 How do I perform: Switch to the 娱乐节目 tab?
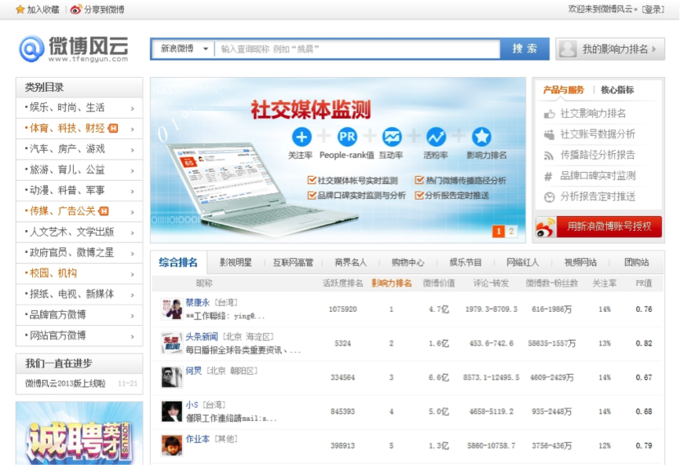click(x=465, y=262)
